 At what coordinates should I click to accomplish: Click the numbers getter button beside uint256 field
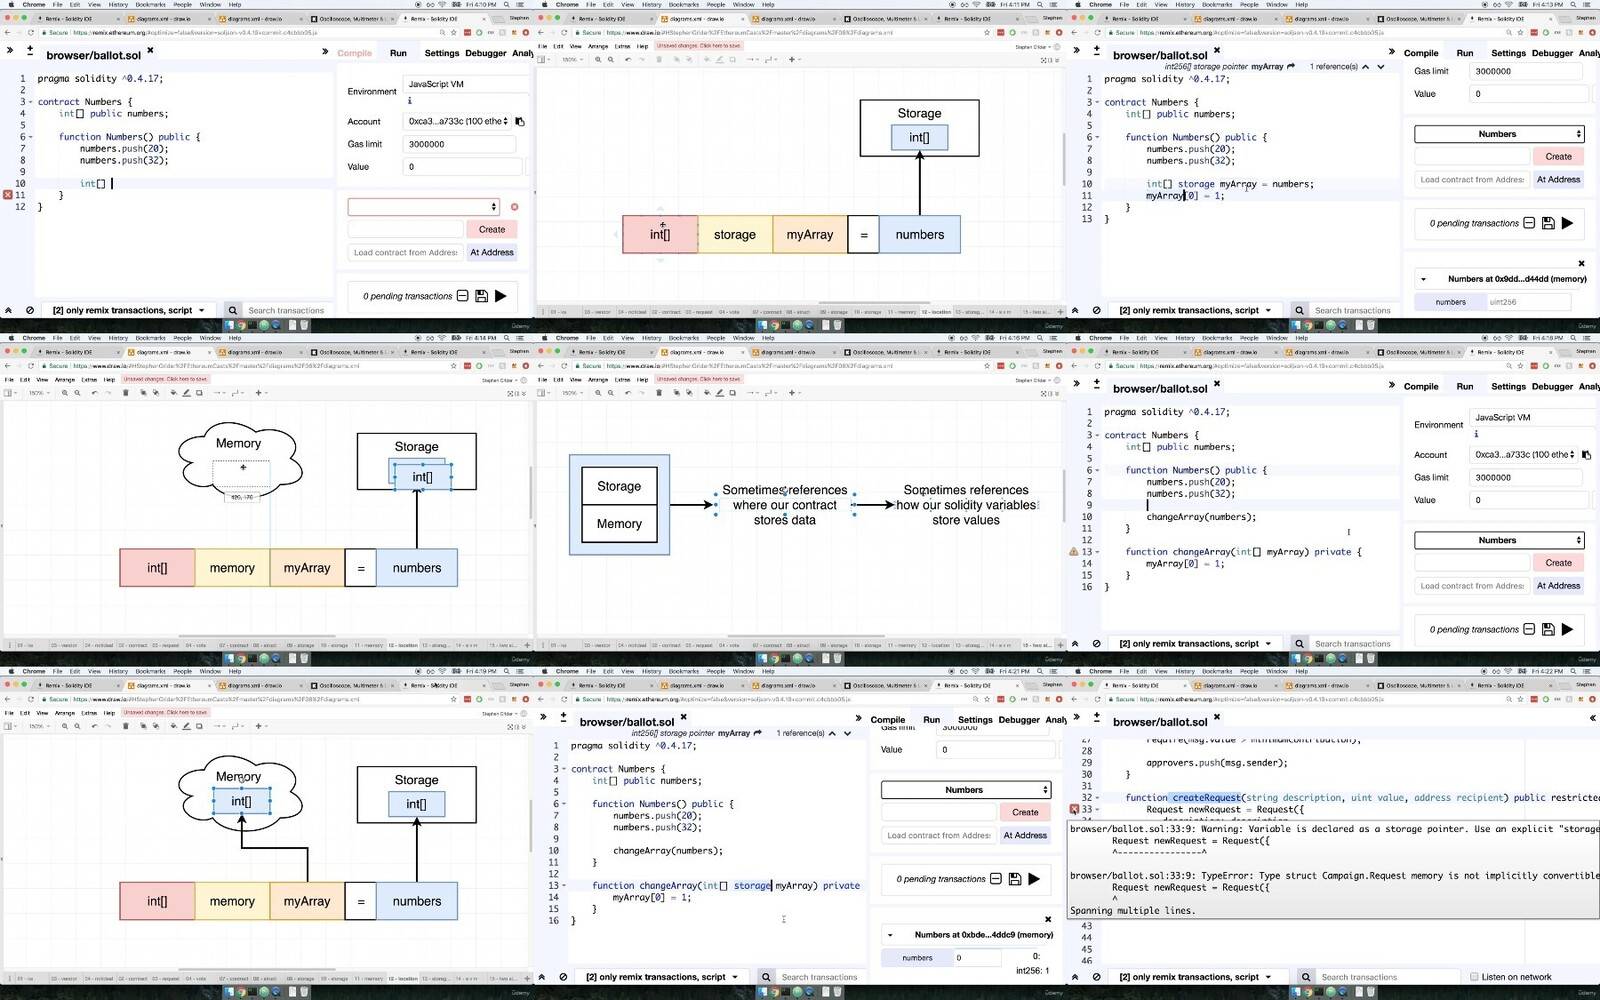[1450, 302]
